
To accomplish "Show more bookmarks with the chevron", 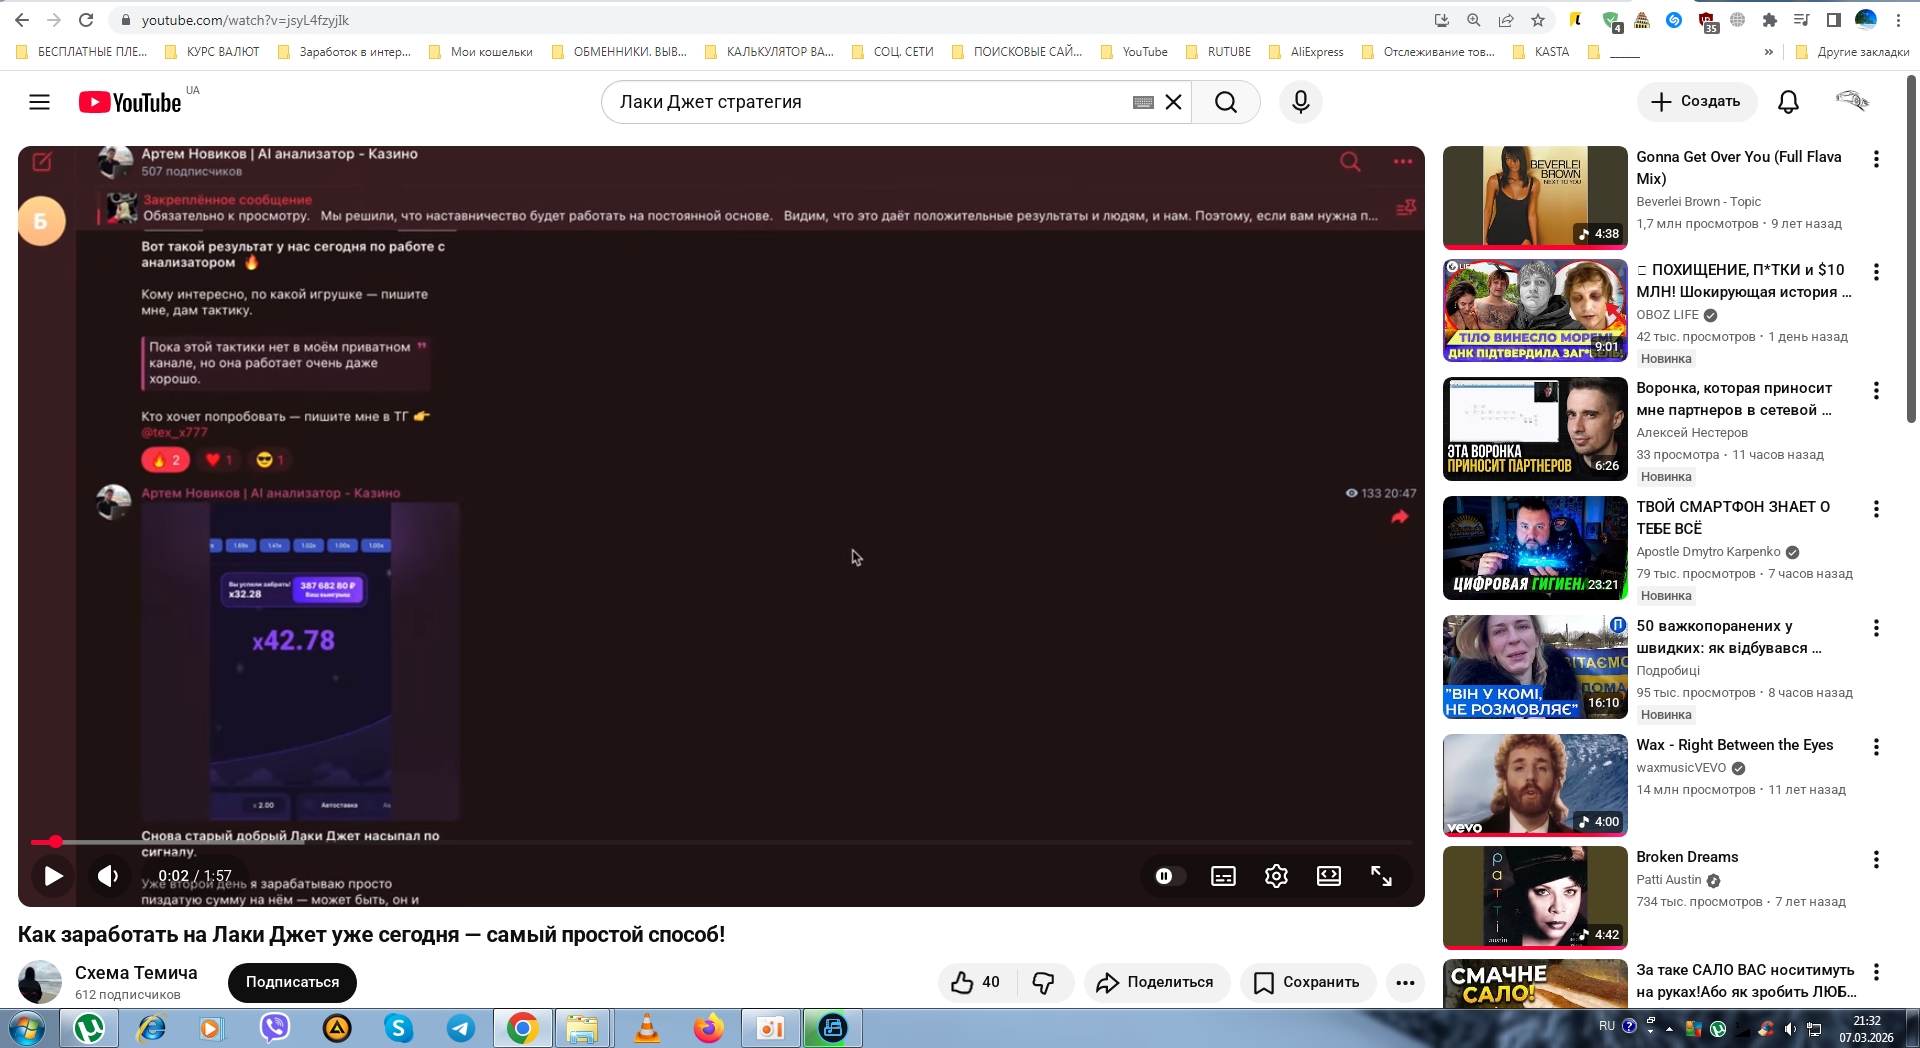I will tap(1768, 52).
